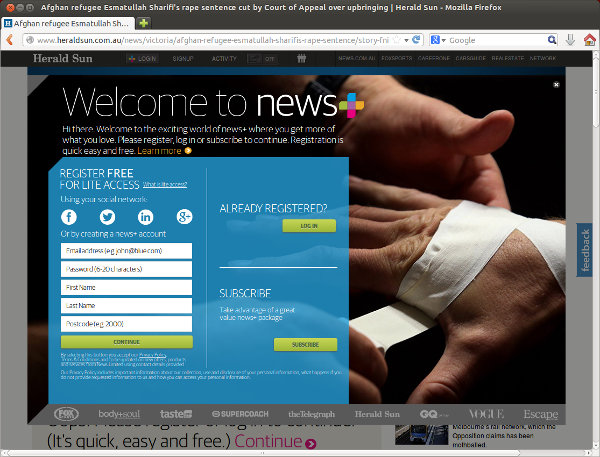The height and width of the screenshot is (457, 600).
Task: Click the Email address input field
Action: point(126,251)
